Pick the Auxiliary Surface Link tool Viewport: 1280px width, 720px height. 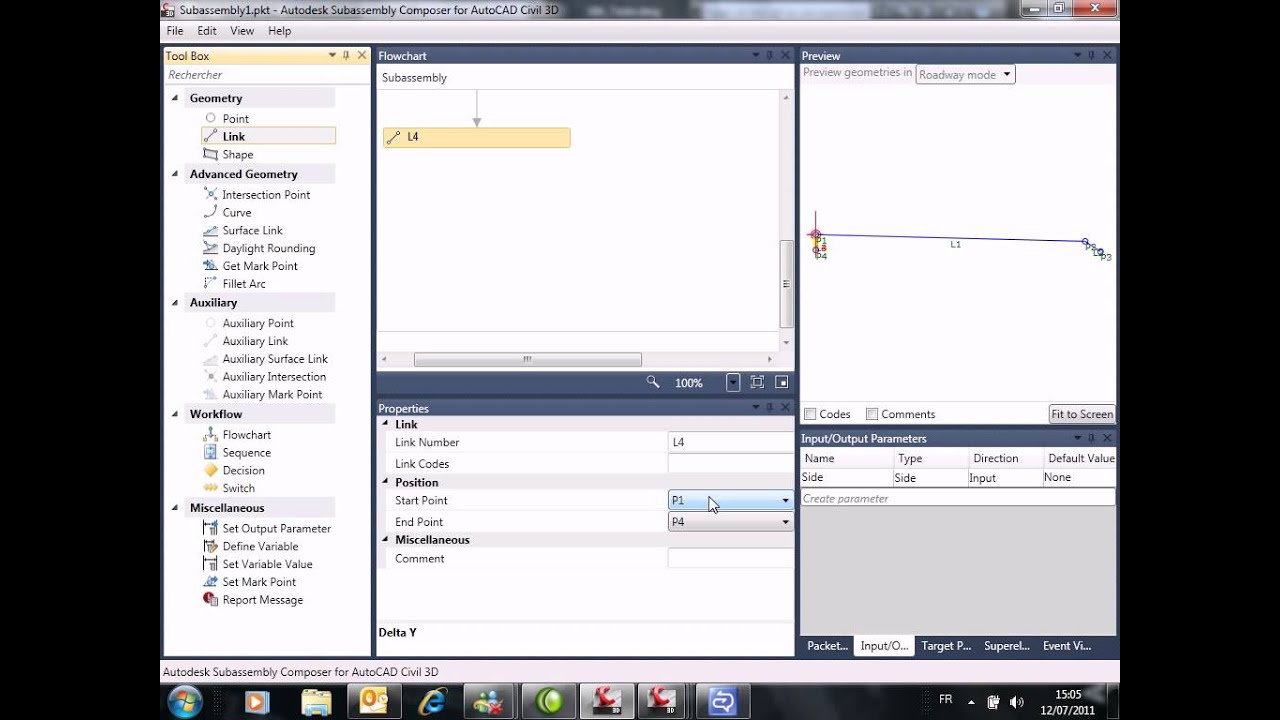[x=275, y=359]
